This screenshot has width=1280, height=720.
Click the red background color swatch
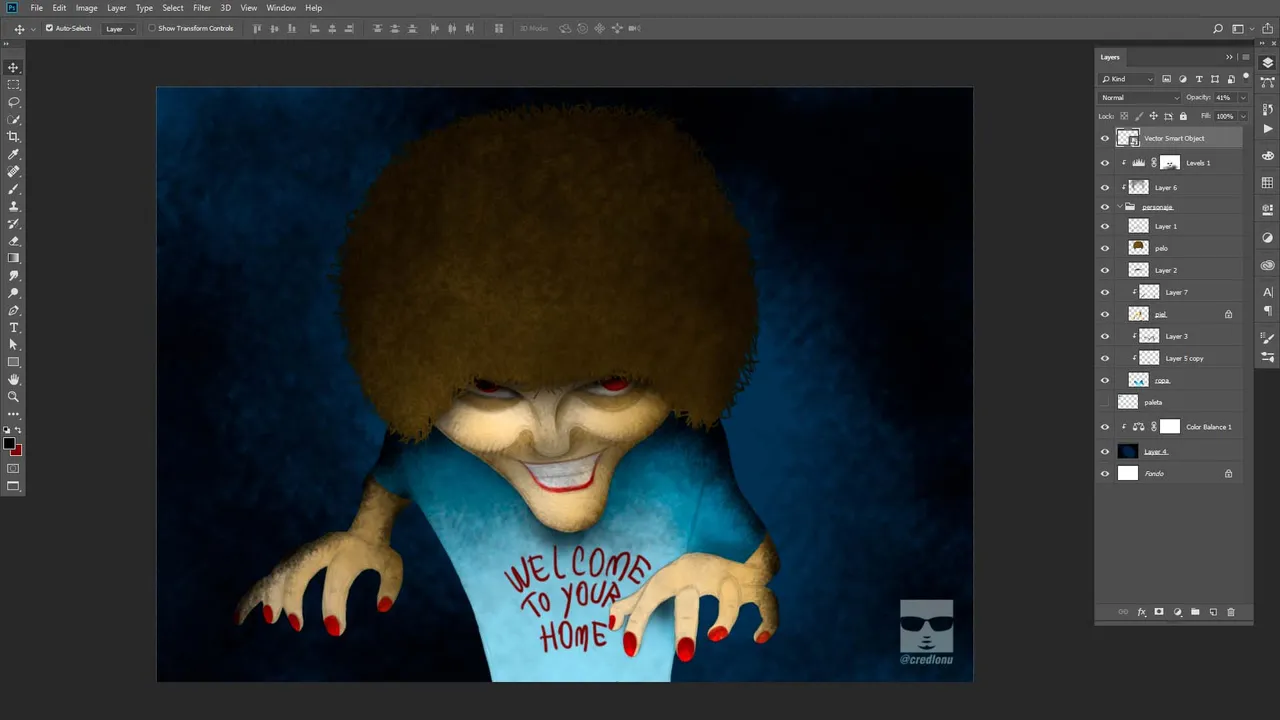(16, 450)
